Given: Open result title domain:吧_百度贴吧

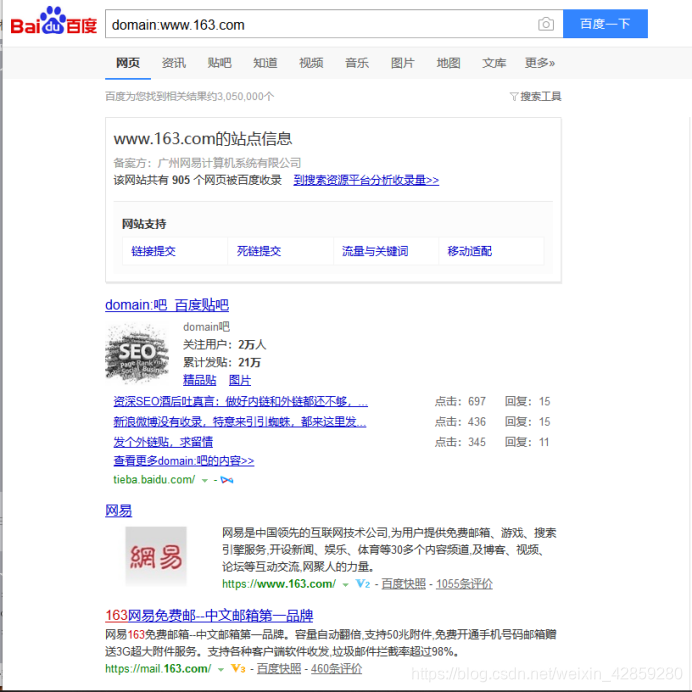Looking at the screenshot, I should pos(167,305).
